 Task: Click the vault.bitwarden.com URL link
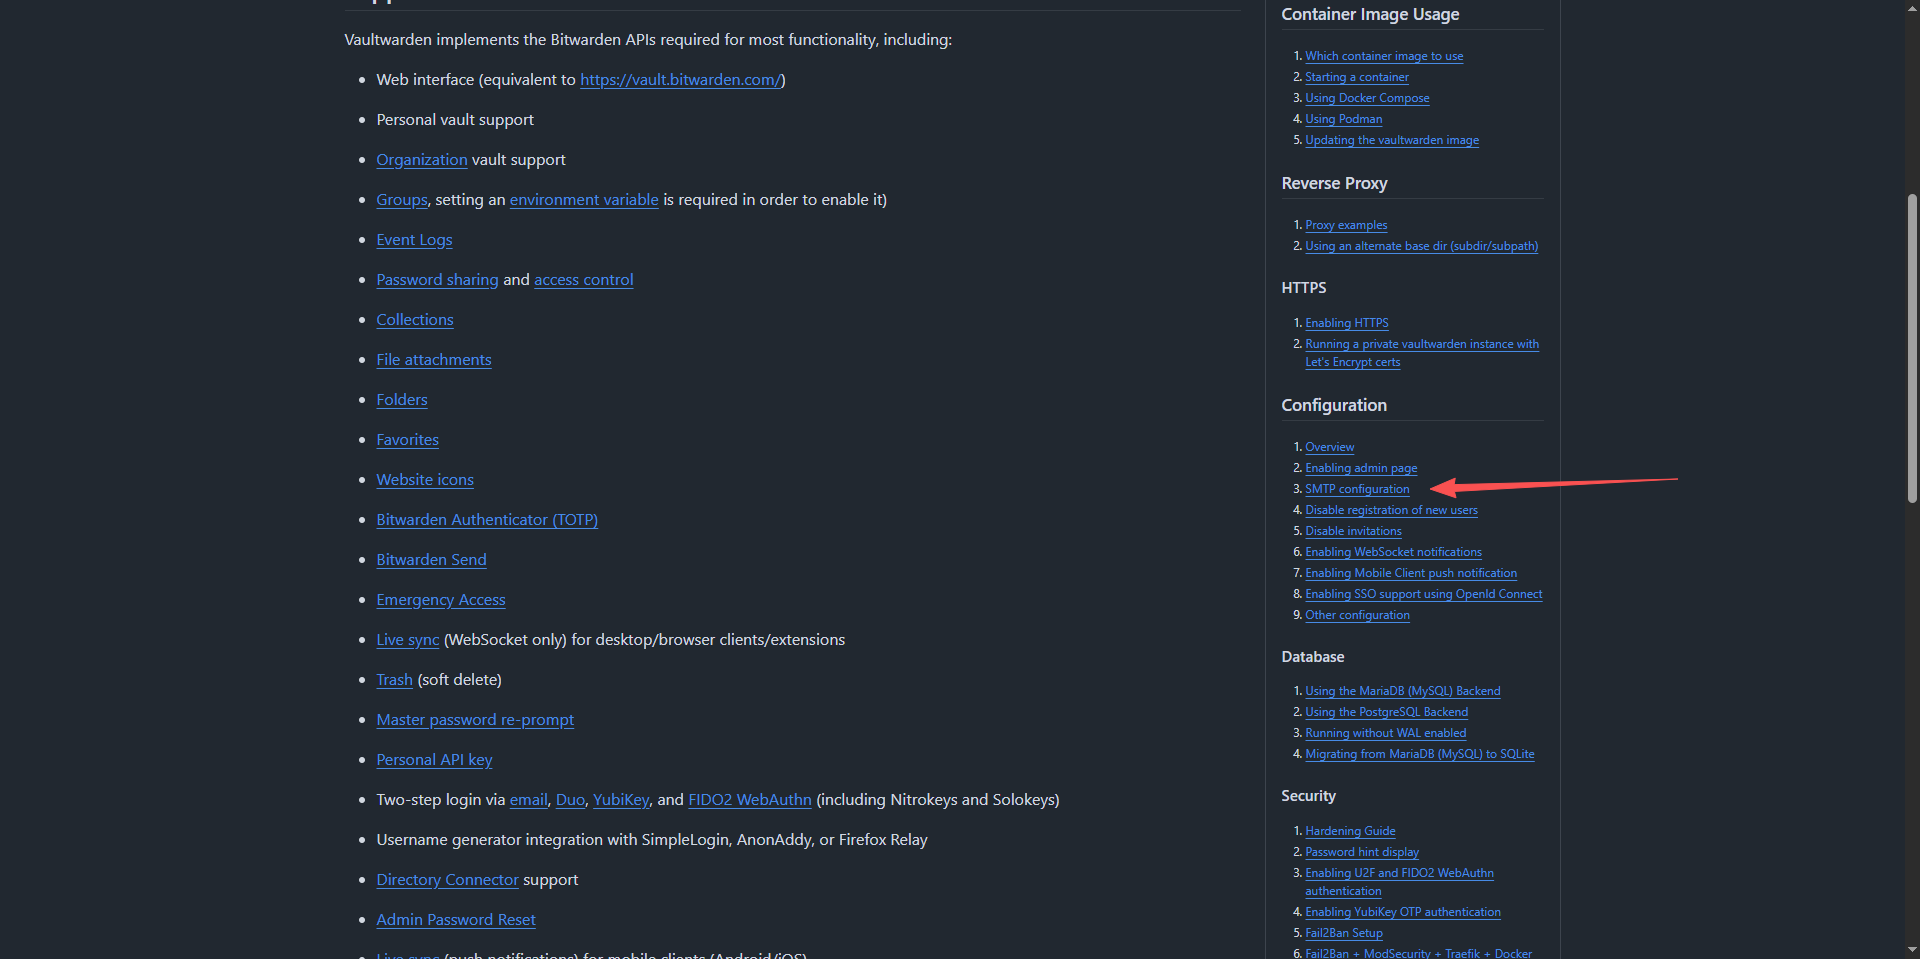point(680,80)
